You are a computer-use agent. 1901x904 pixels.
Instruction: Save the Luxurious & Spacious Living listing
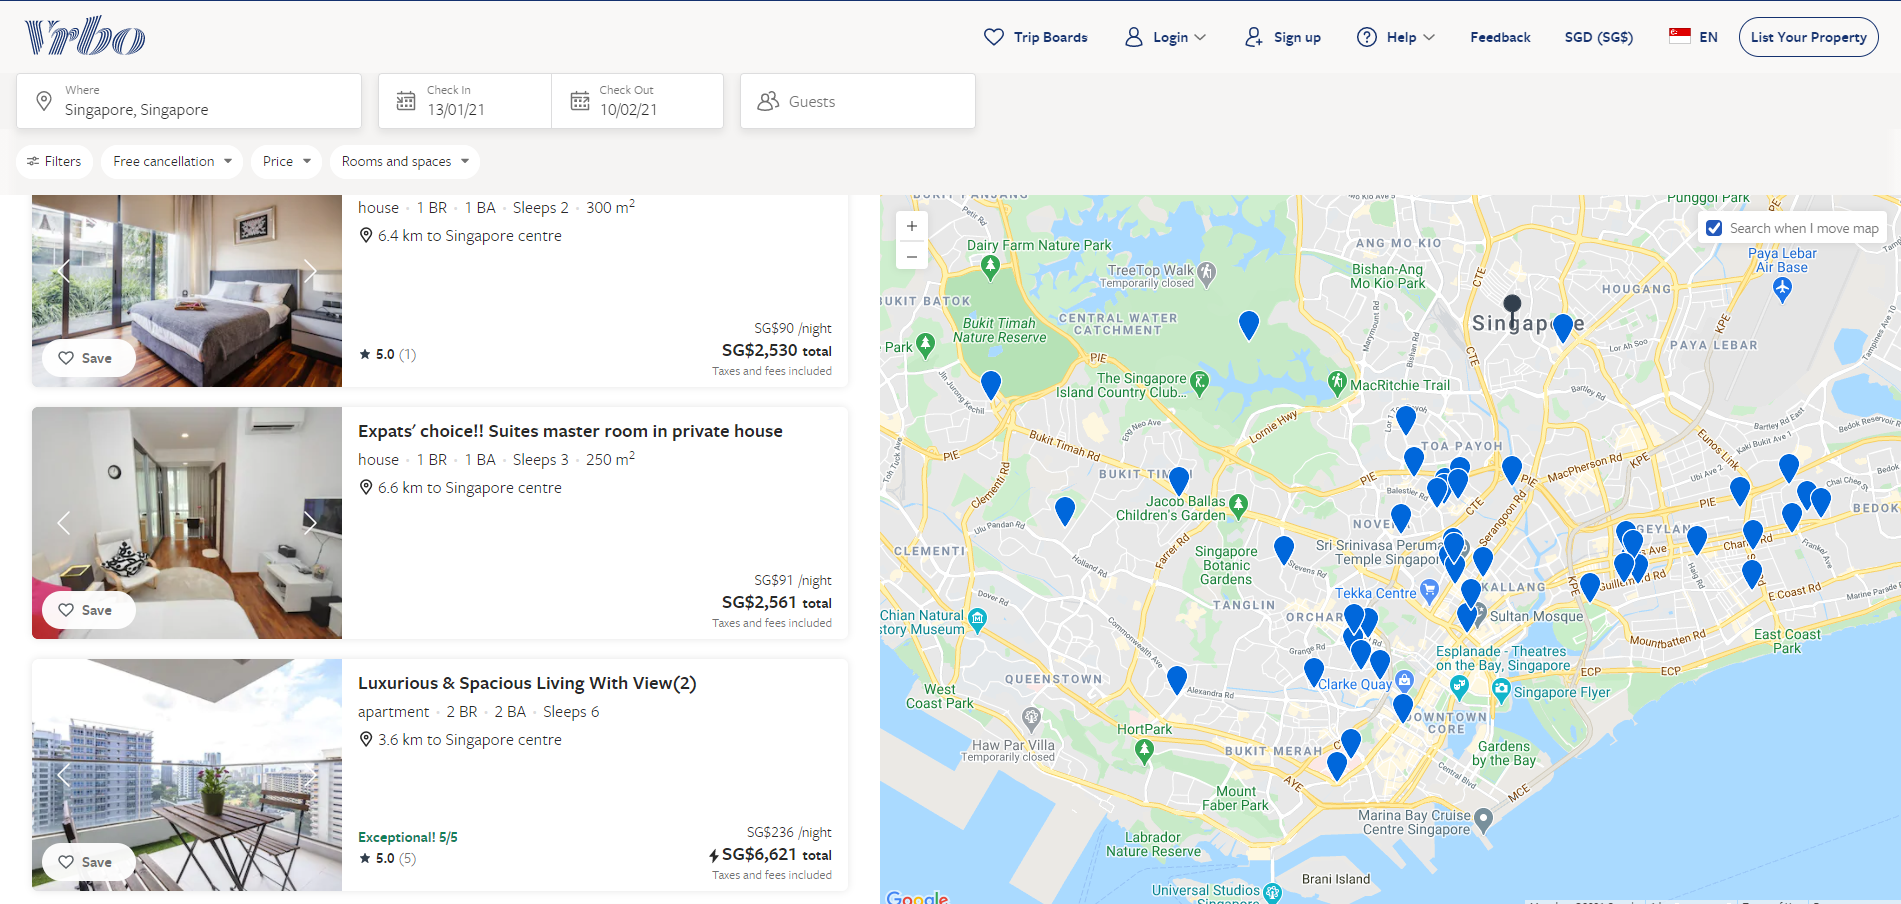tap(85, 862)
